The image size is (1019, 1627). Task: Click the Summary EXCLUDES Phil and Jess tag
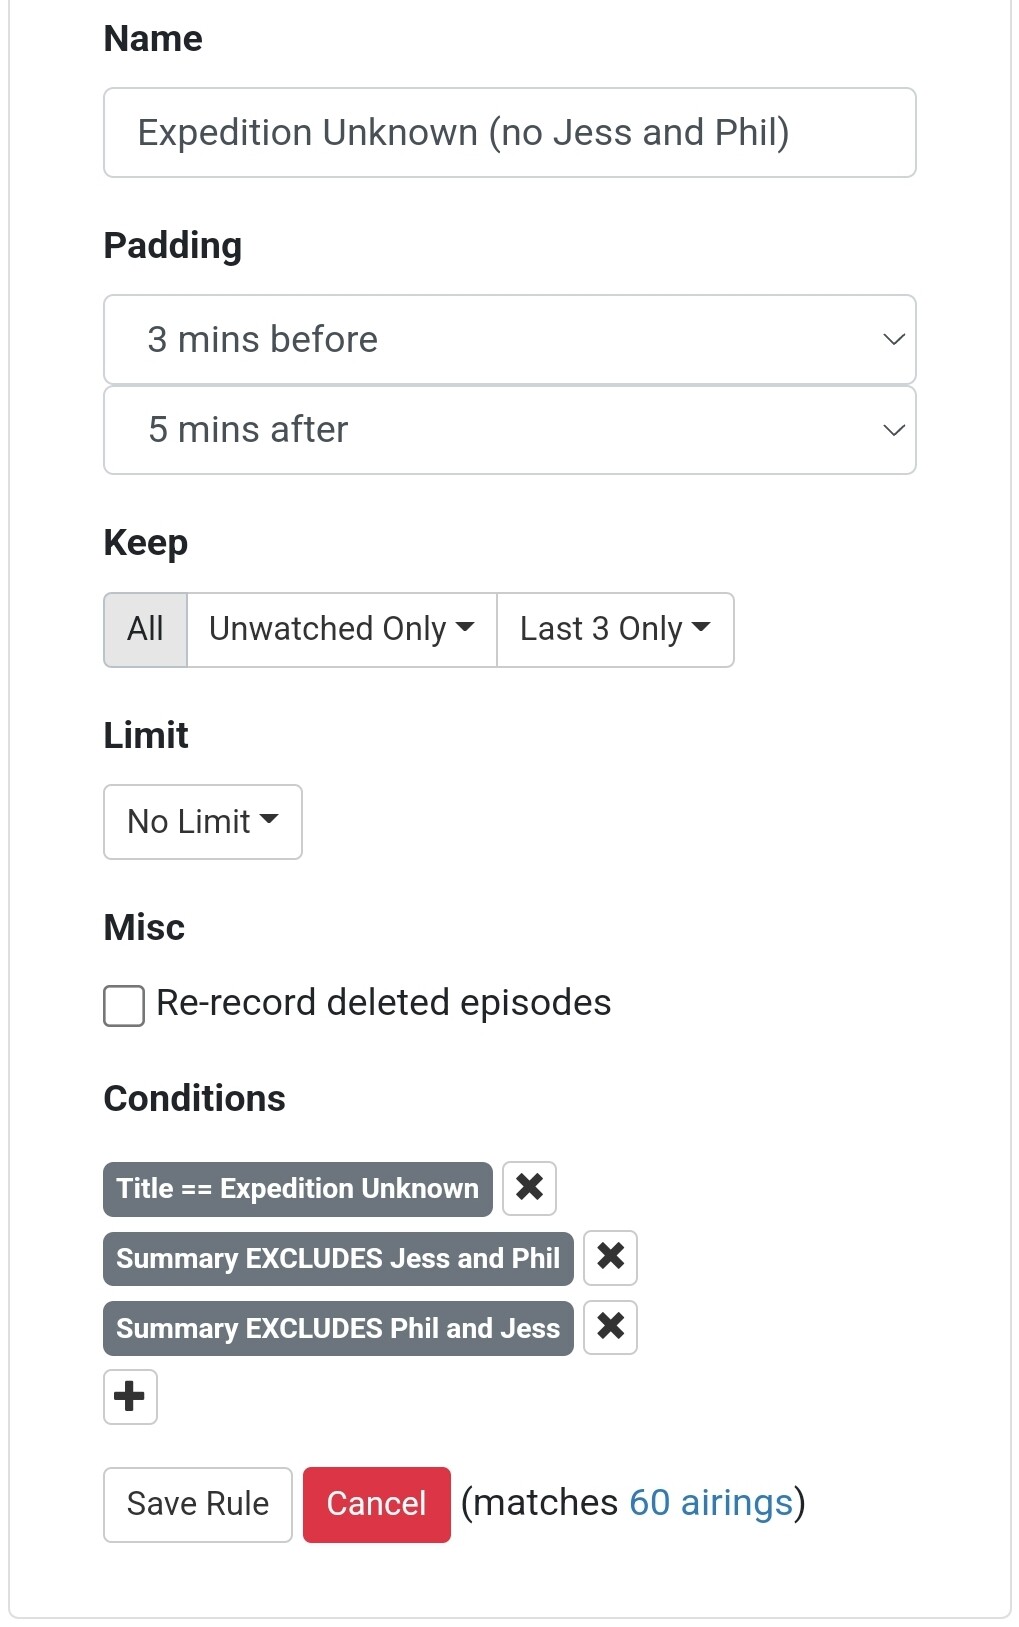337,1328
